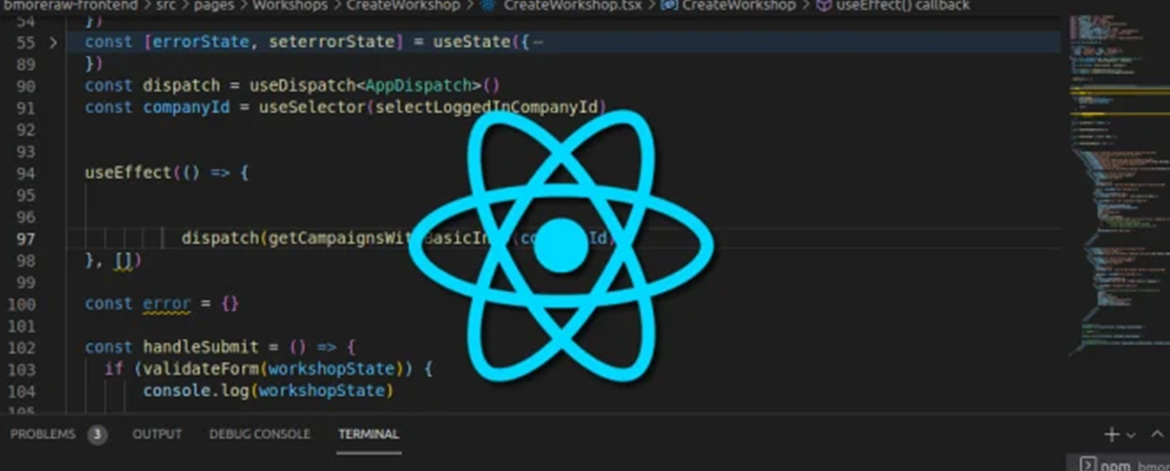Viewport: 1170px width, 471px height.
Task: Open the DEBUG CONSOLE tab
Action: (x=259, y=434)
